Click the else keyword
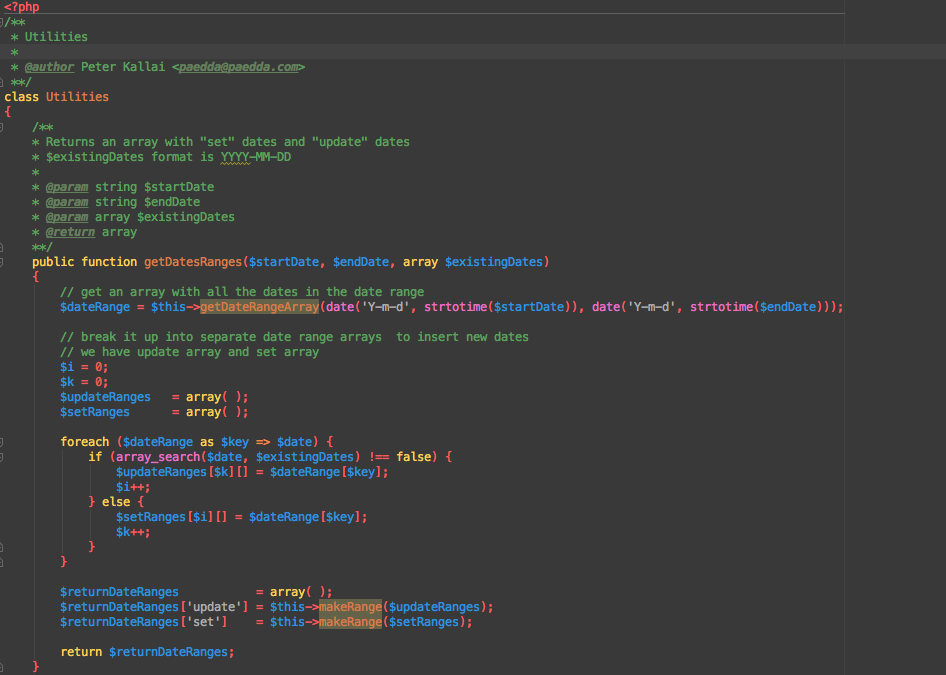 pos(116,502)
